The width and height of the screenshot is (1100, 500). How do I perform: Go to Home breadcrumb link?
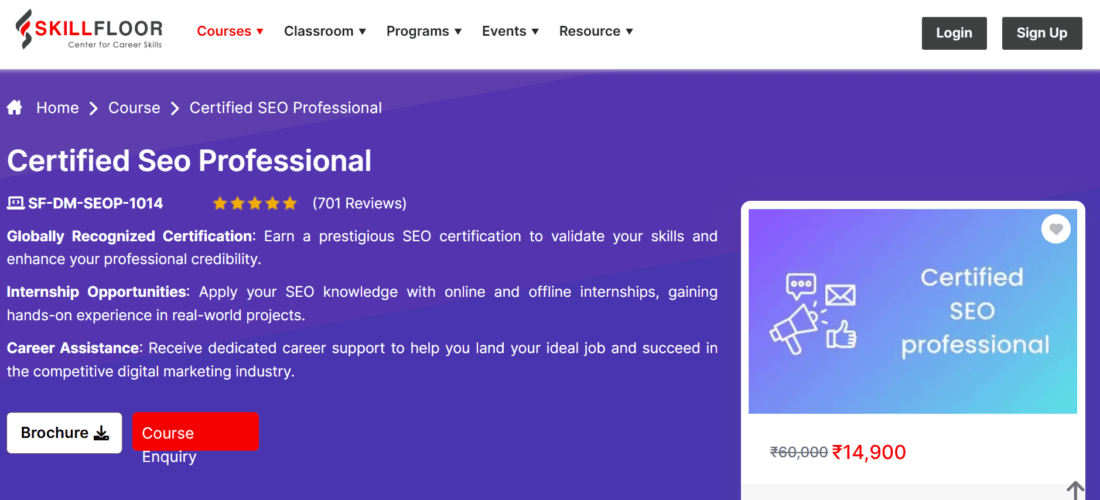(57, 108)
